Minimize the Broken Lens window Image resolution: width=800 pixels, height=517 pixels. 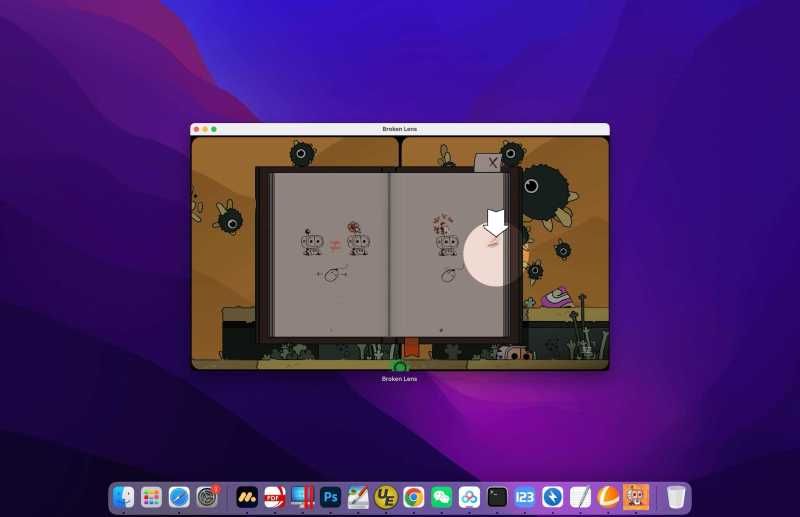tap(205, 129)
